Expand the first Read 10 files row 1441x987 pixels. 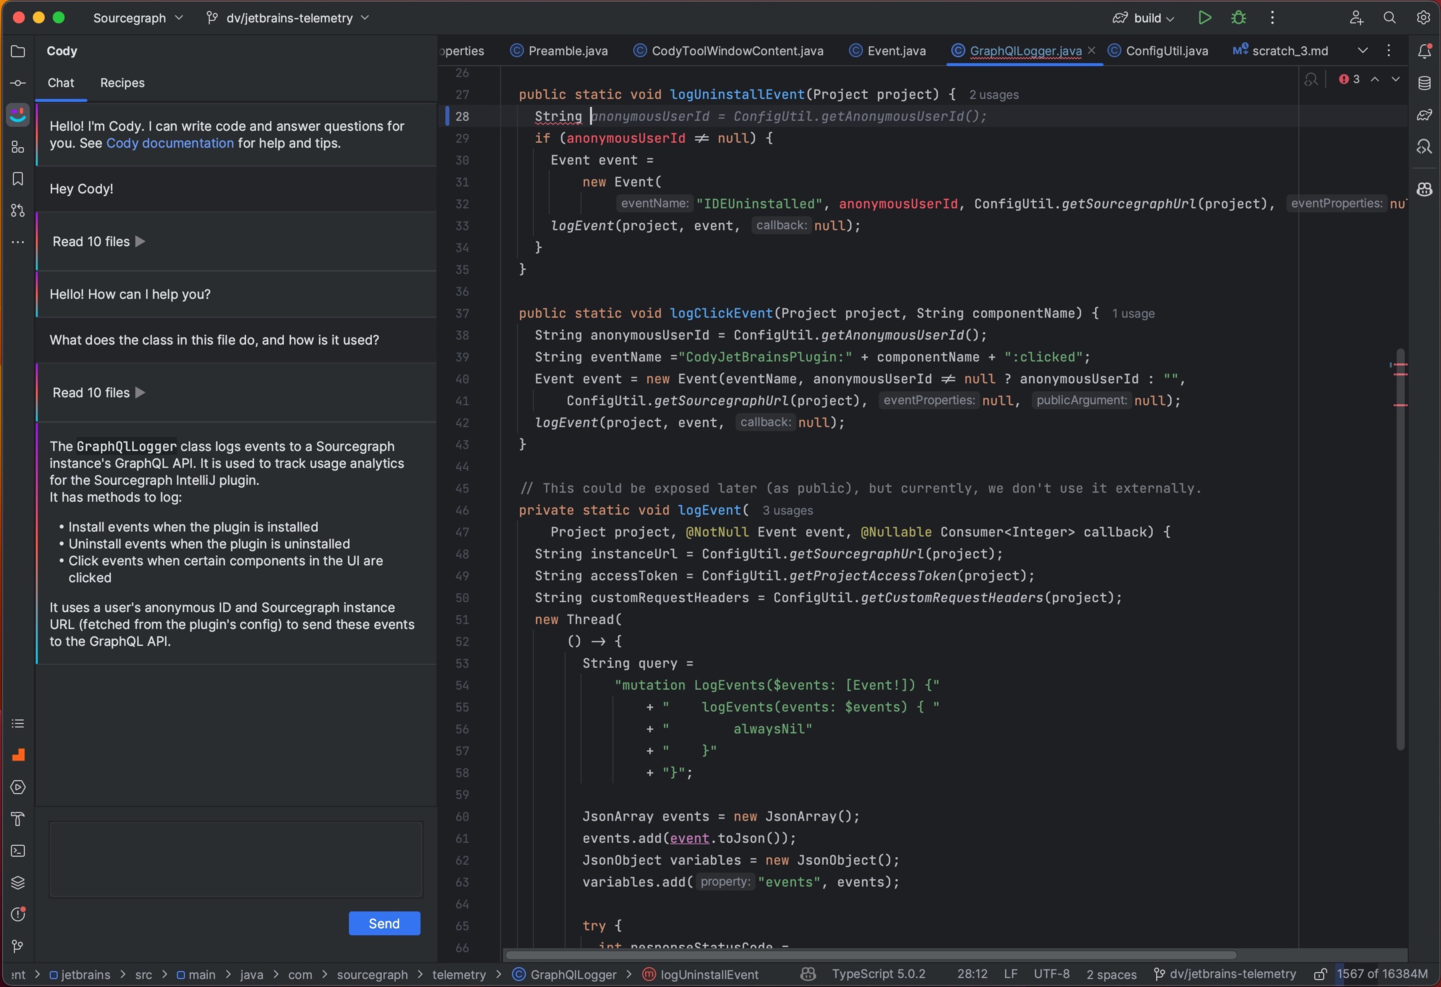(x=99, y=241)
